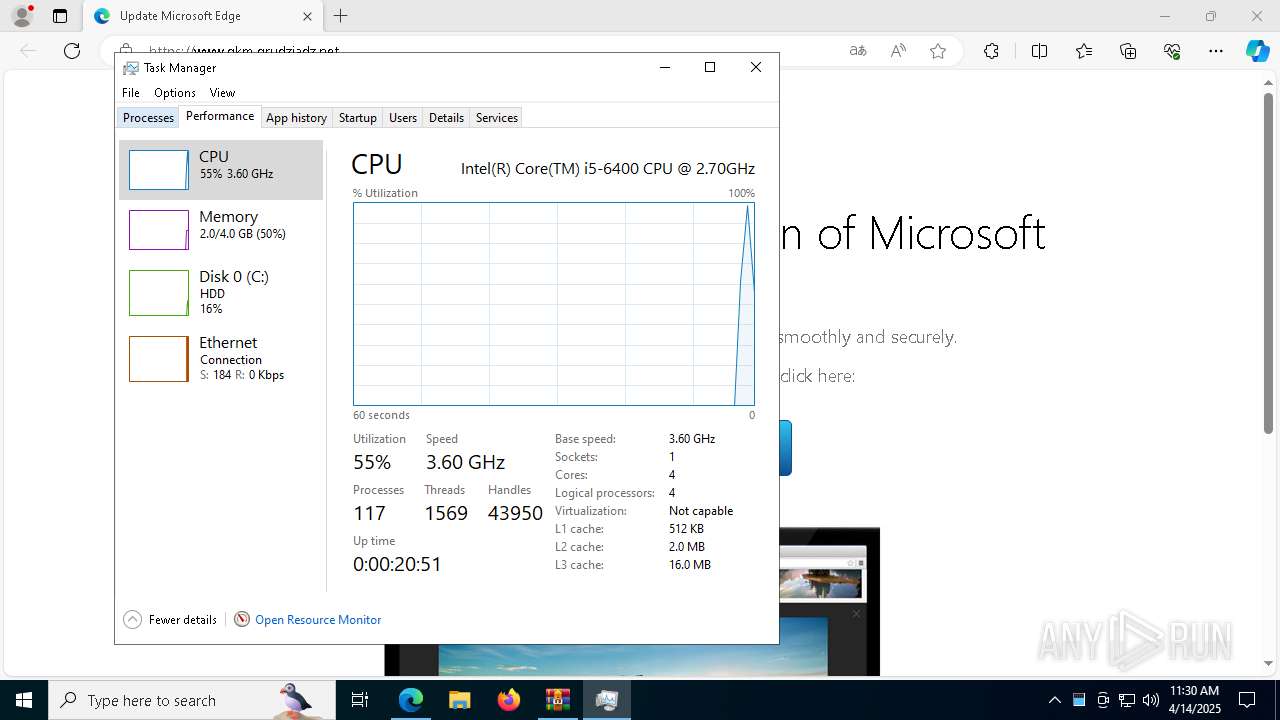Image resolution: width=1280 pixels, height=720 pixels.
Task: Open File Explorer from the taskbar
Action: pyautogui.click(x=459, y=700)
